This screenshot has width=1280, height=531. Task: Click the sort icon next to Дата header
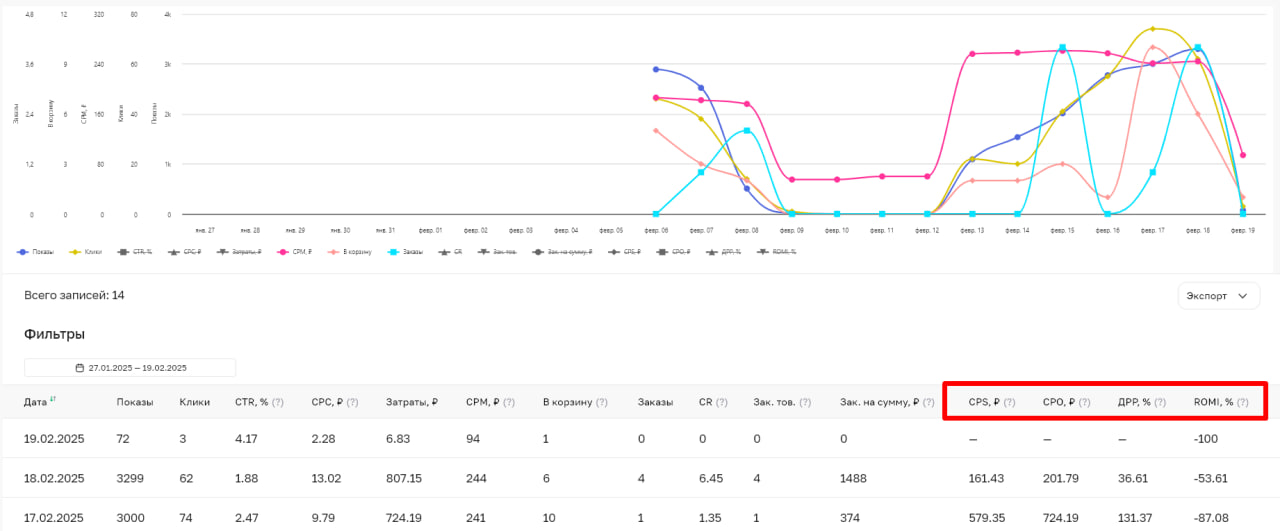pos(53,401)
